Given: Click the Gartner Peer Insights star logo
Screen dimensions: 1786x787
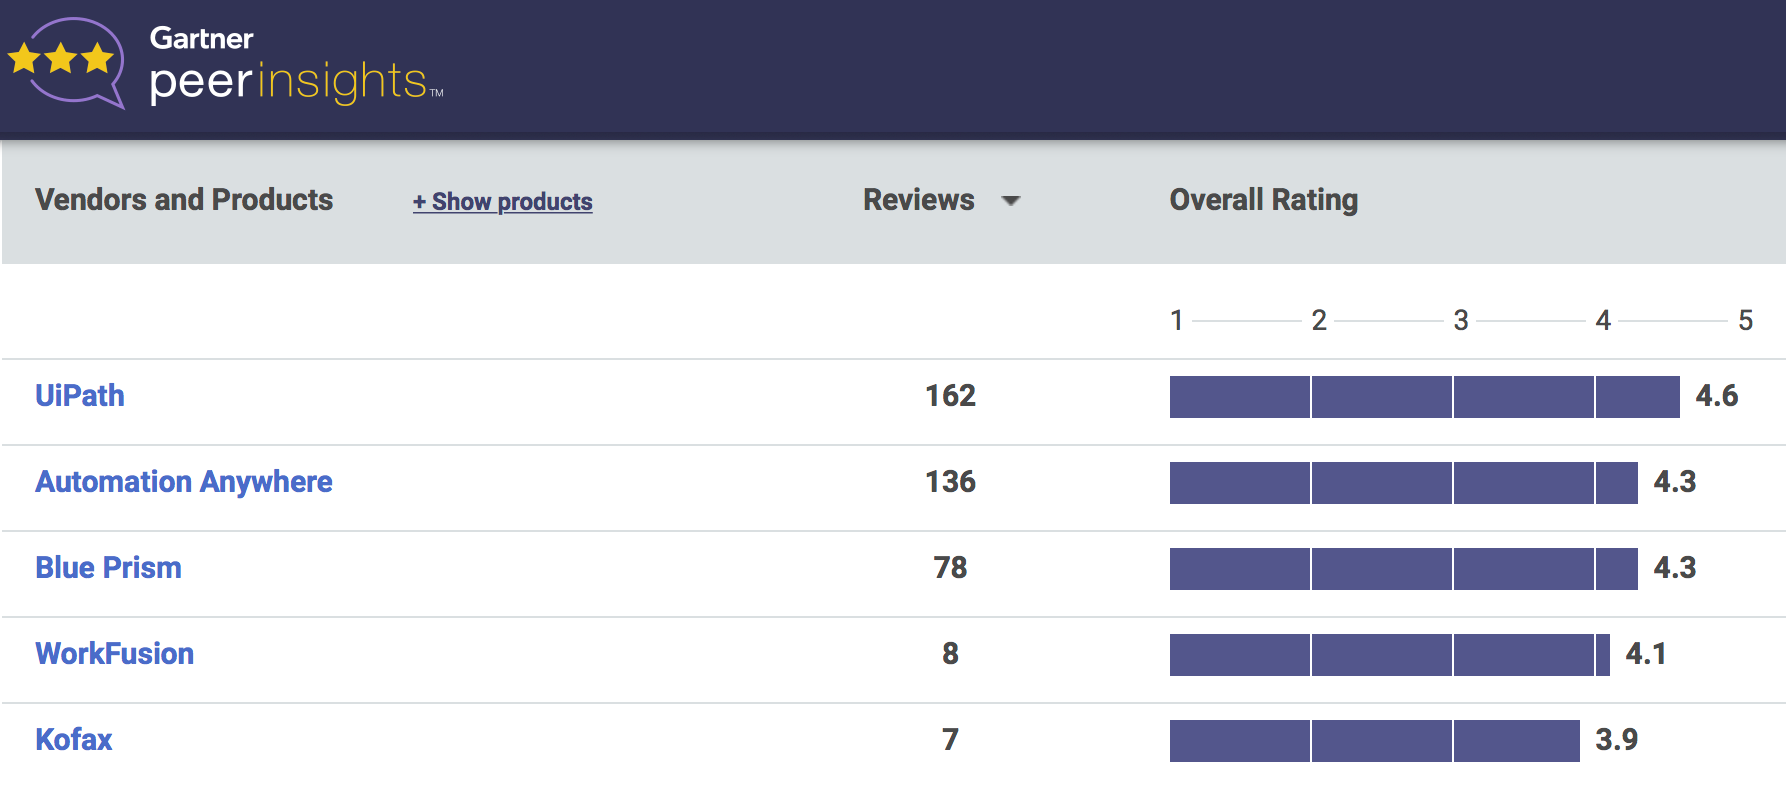Looking at the screenshot, I should click(x=66, y=62).
